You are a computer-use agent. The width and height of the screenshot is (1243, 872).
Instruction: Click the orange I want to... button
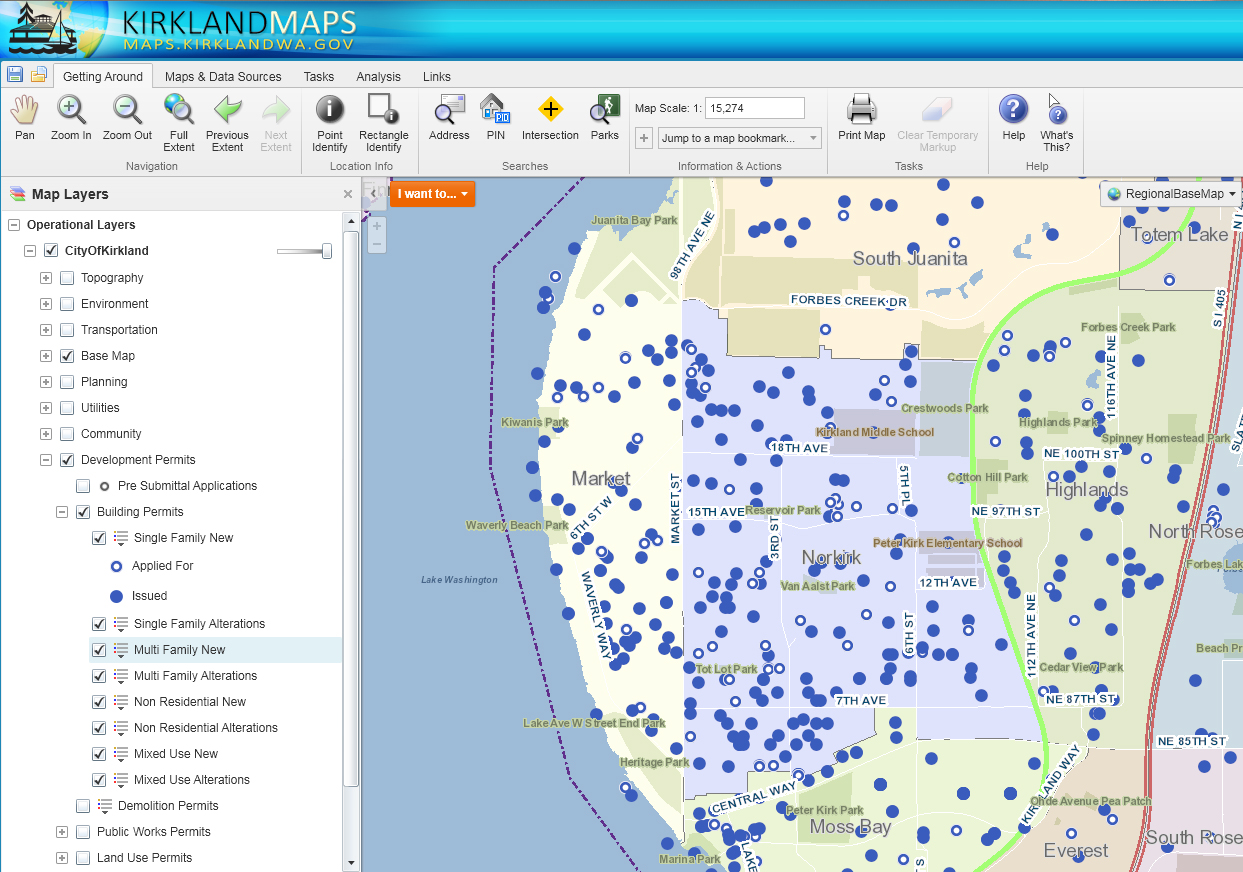(432, 194)
